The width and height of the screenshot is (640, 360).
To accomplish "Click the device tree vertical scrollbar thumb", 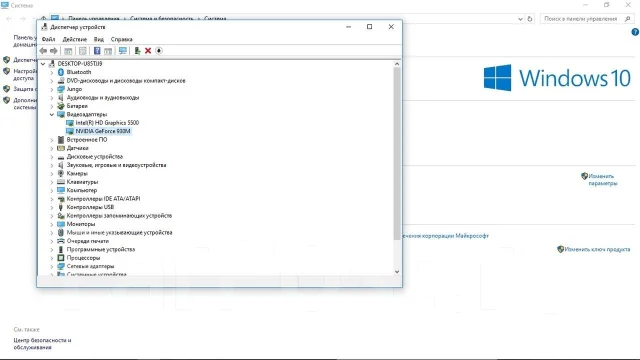I will coord(397,153).
